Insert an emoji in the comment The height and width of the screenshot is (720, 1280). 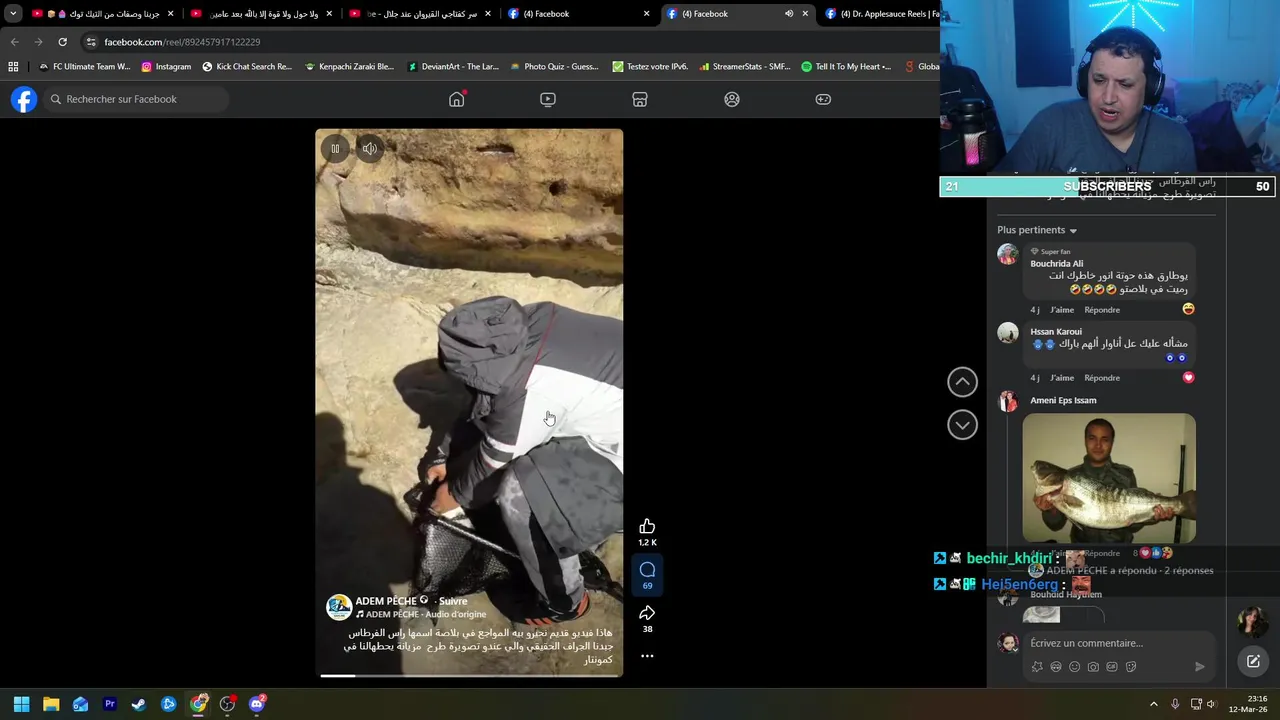pyautogui.click(x=1074, y=667)
